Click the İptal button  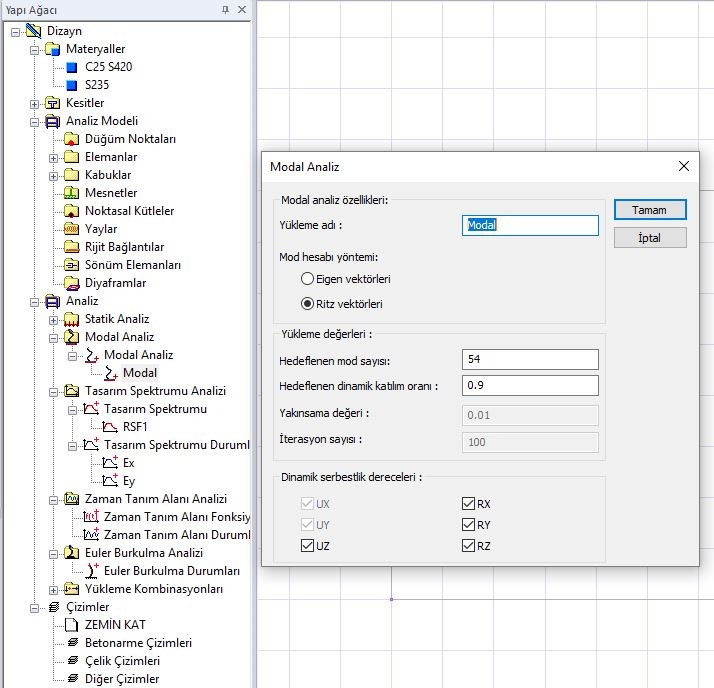(650, 238)
